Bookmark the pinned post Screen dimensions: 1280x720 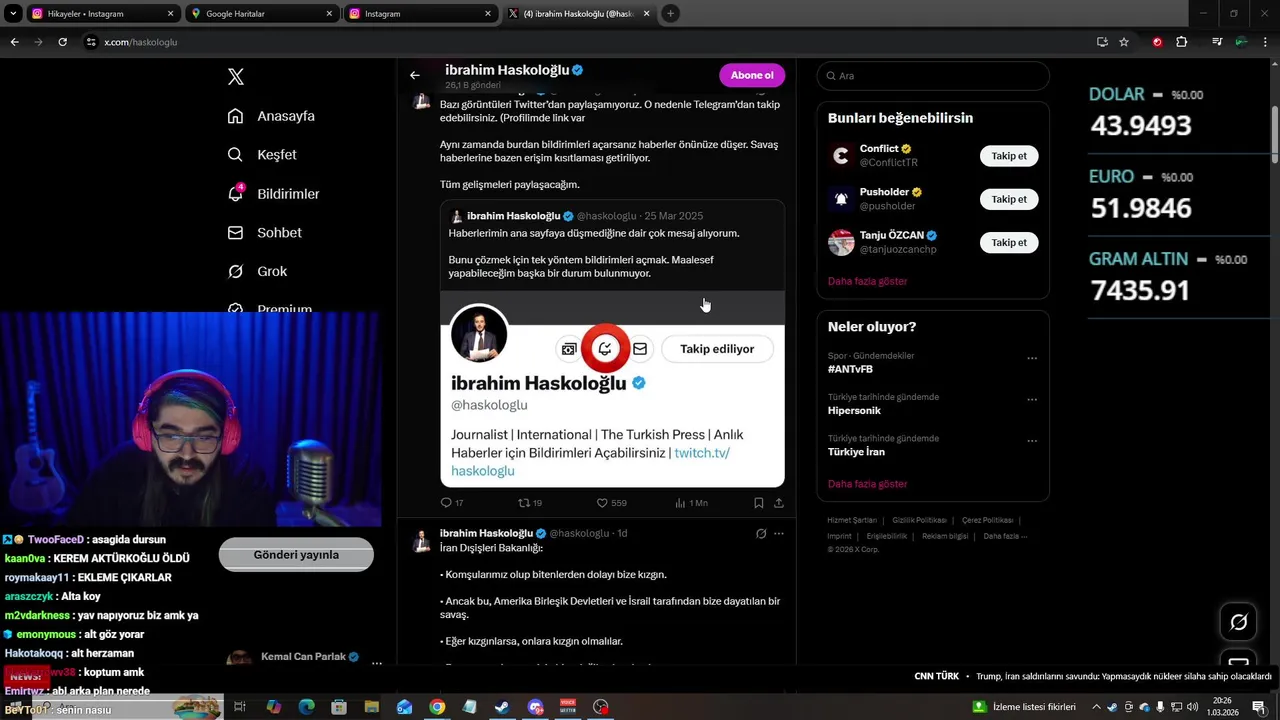click(759, 503)
